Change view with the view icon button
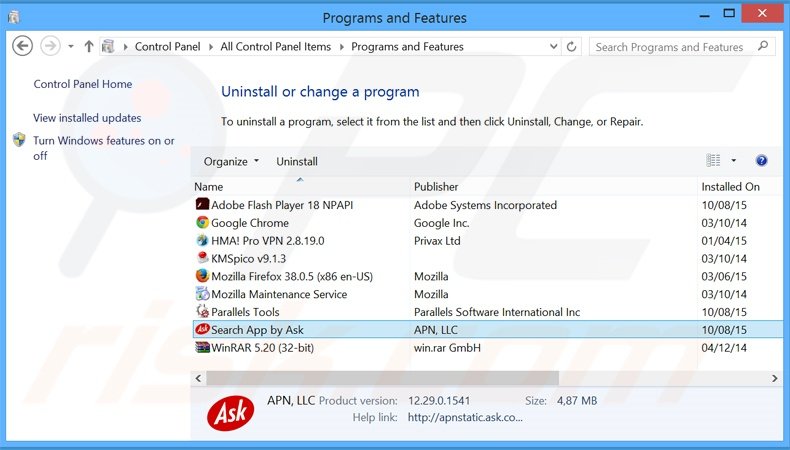Screen dimensions: 790x450 [713, 160]
